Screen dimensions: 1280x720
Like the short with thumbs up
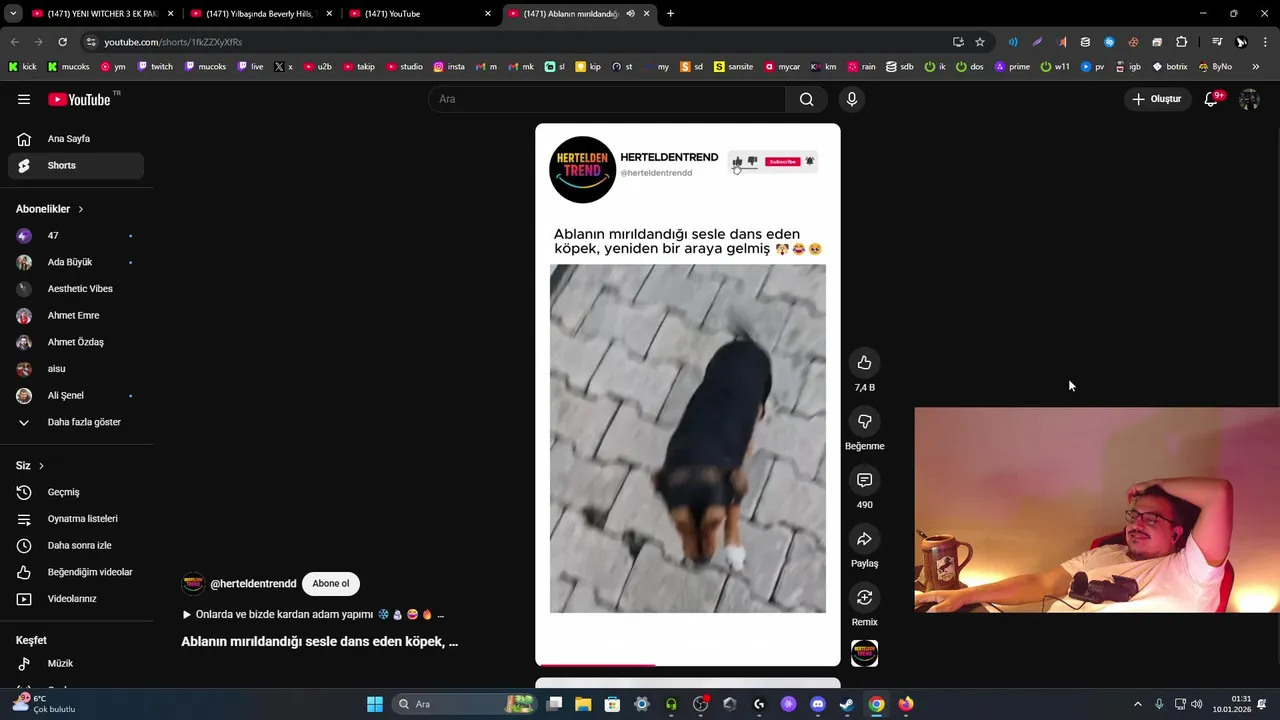coord(865,363)
